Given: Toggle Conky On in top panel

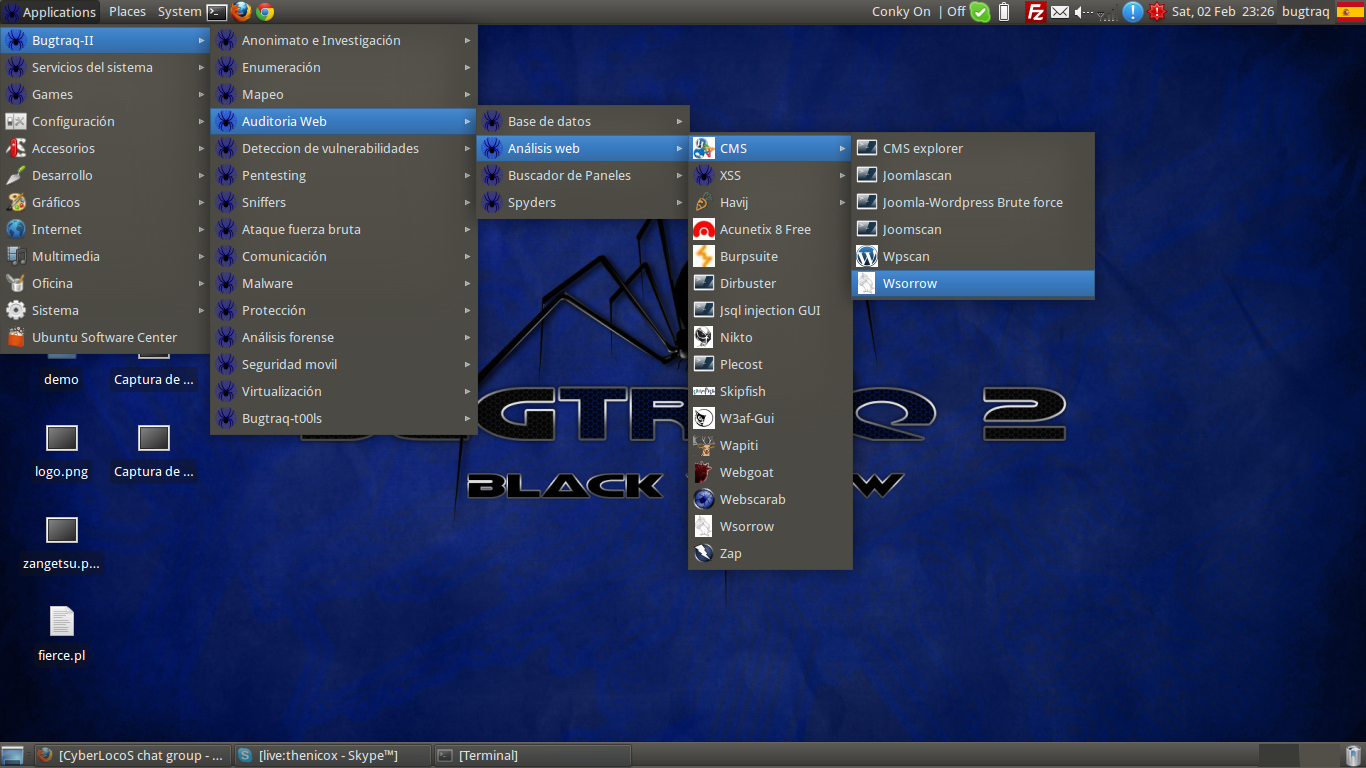Looking at the screenshot, I should tap(901, 12).
